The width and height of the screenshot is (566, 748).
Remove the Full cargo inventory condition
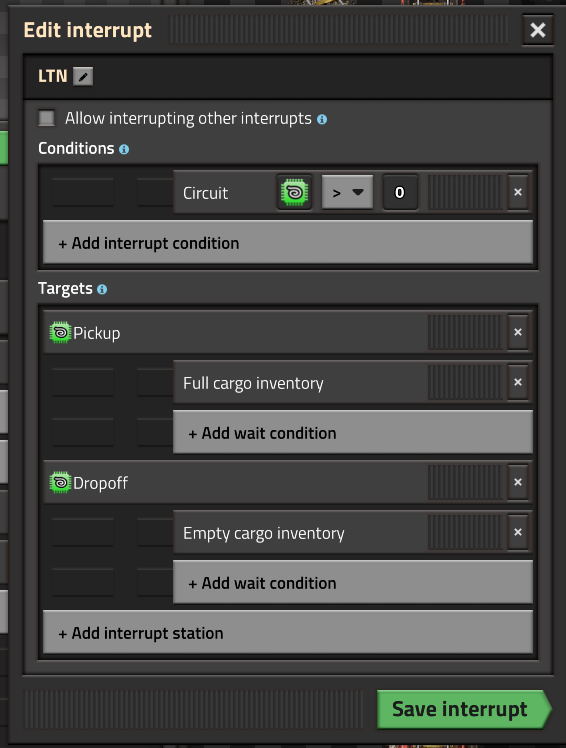518,382
